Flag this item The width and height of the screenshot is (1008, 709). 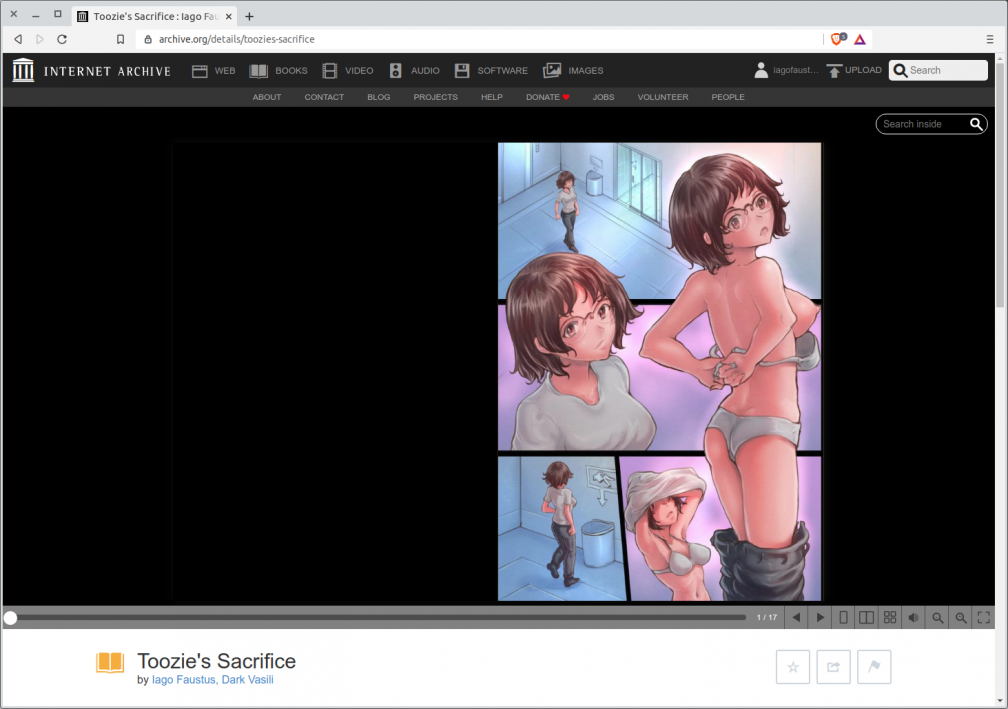point(874,667)
